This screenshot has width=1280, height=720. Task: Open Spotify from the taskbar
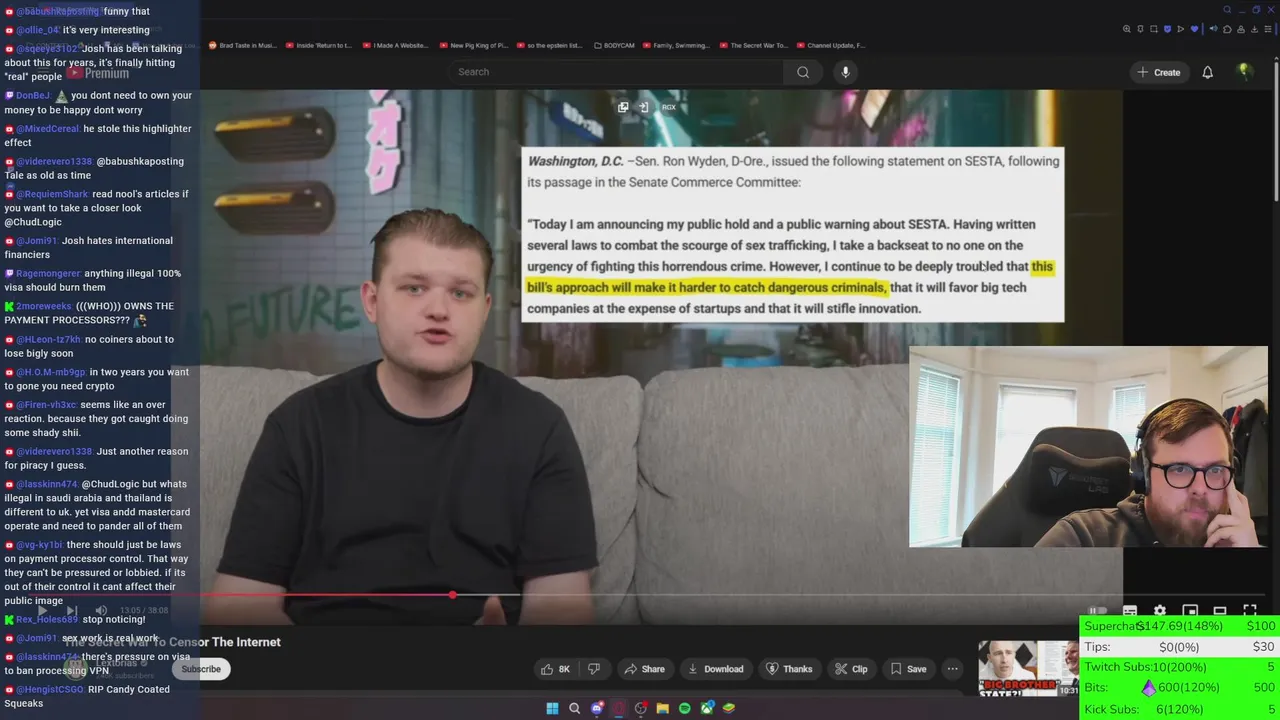(x=684, y=708)
